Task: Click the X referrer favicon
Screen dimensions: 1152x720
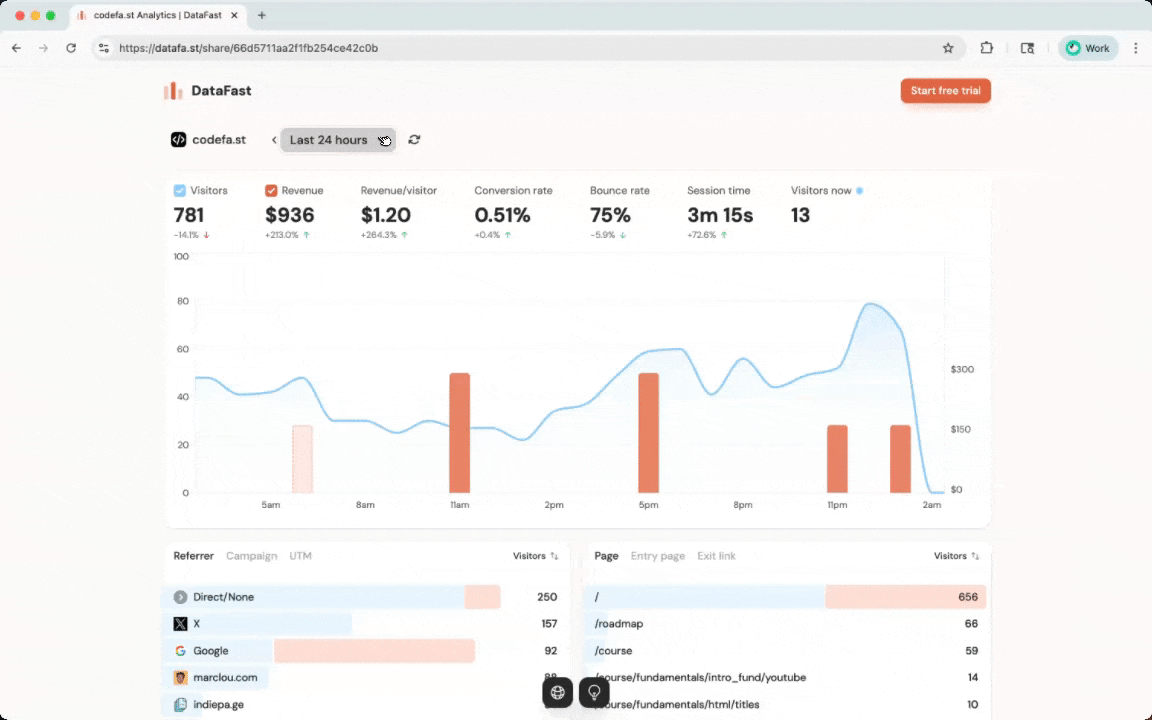Action: click(x=180, y=623)
